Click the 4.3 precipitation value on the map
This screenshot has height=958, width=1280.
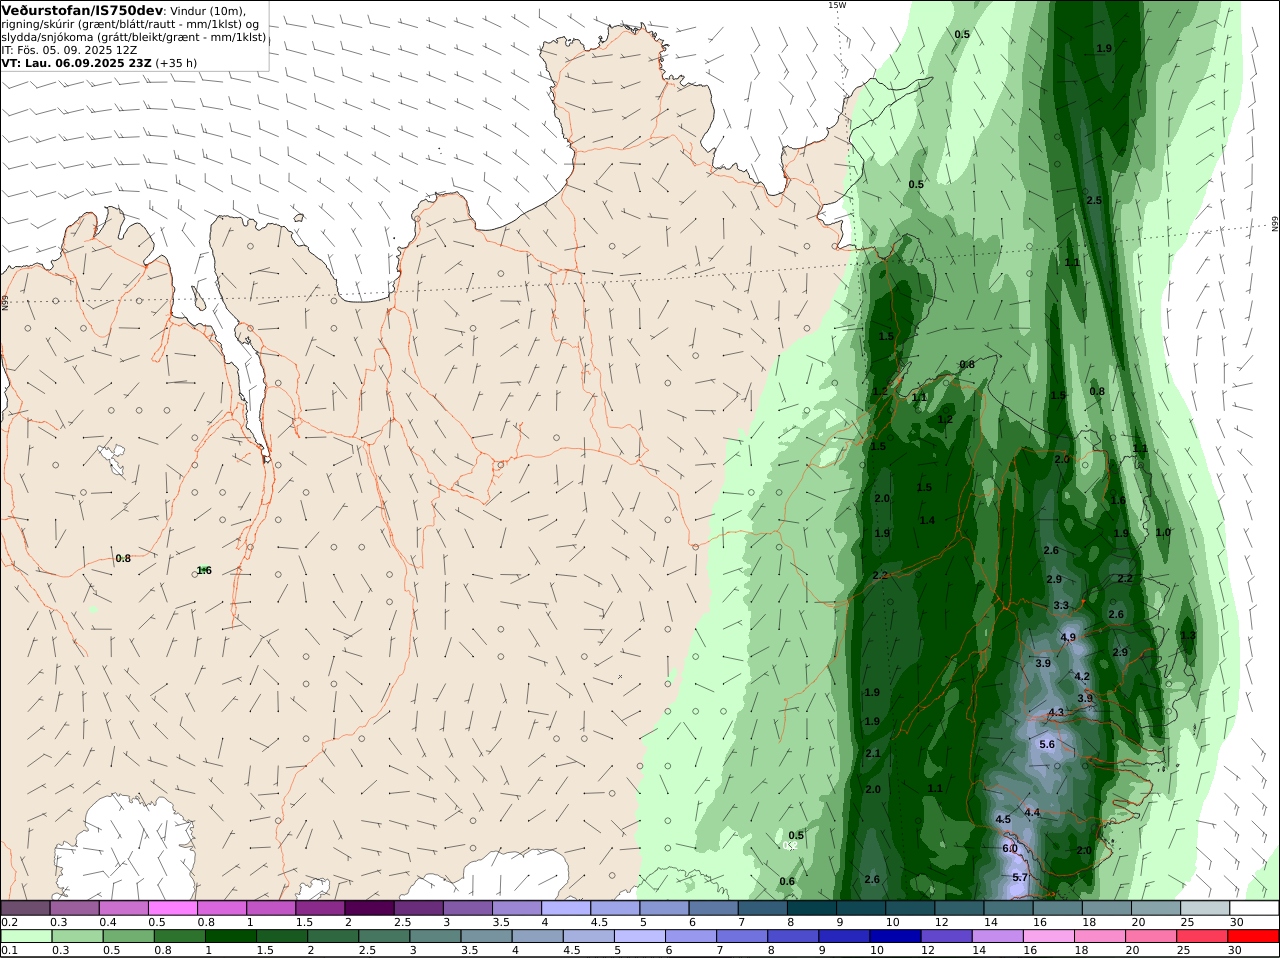click(1056, 712)
